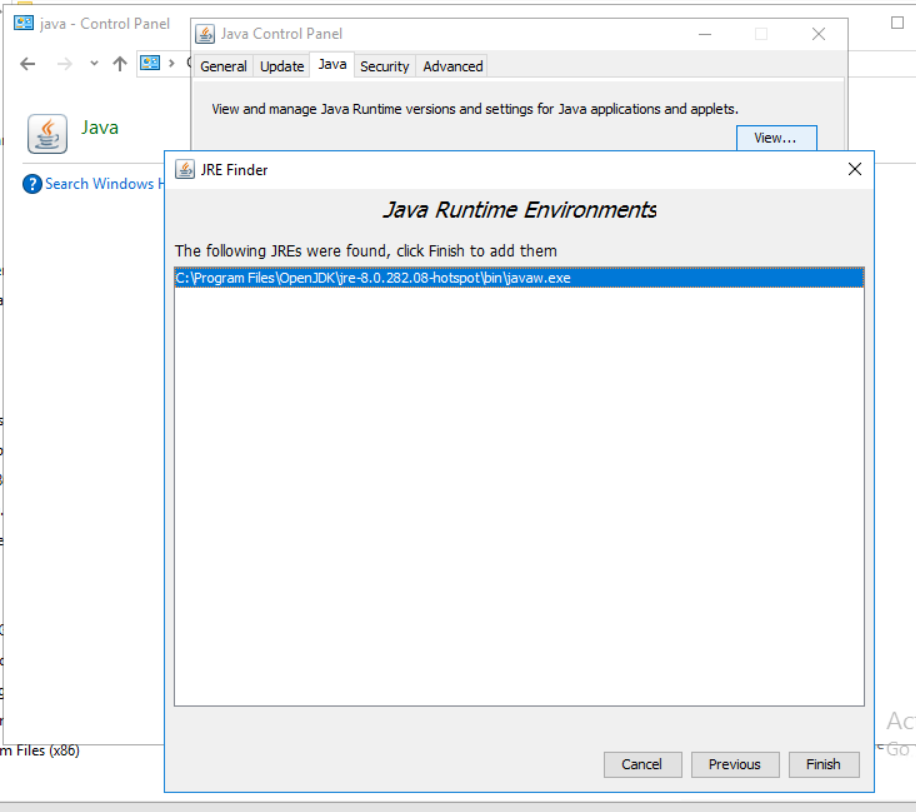The image size is (916, 812).
Task: Go back in Control Panel window
Action: click(x=27, y=64)
